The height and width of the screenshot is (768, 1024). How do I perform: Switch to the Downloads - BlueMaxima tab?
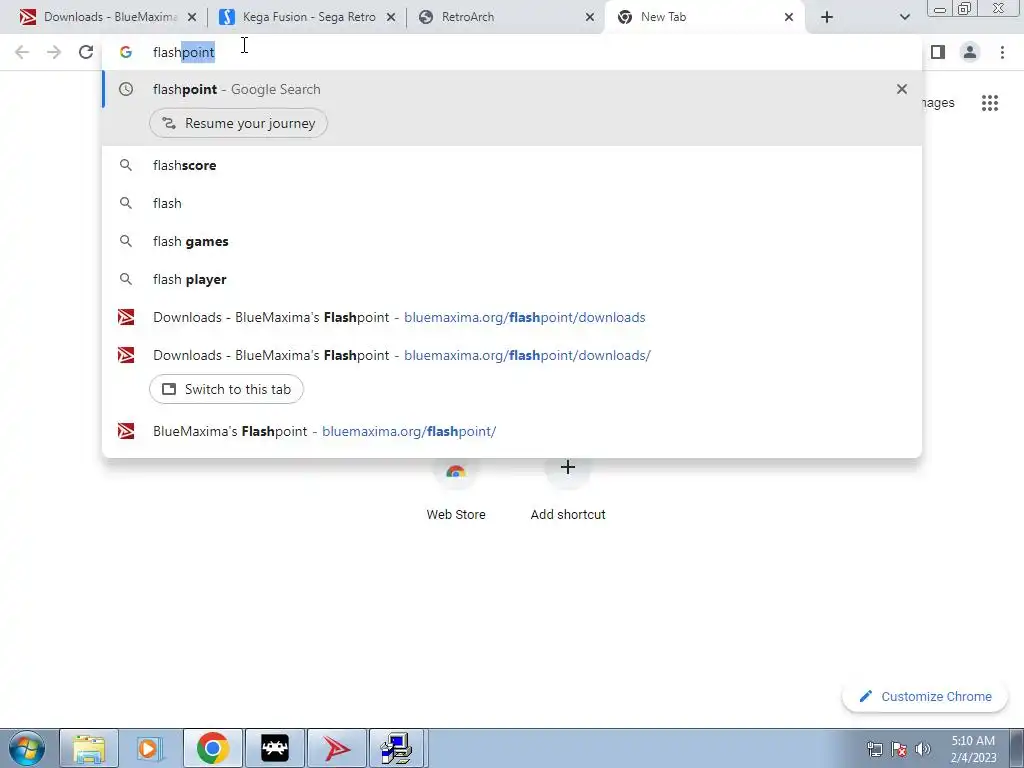click(x=108, y=17)
